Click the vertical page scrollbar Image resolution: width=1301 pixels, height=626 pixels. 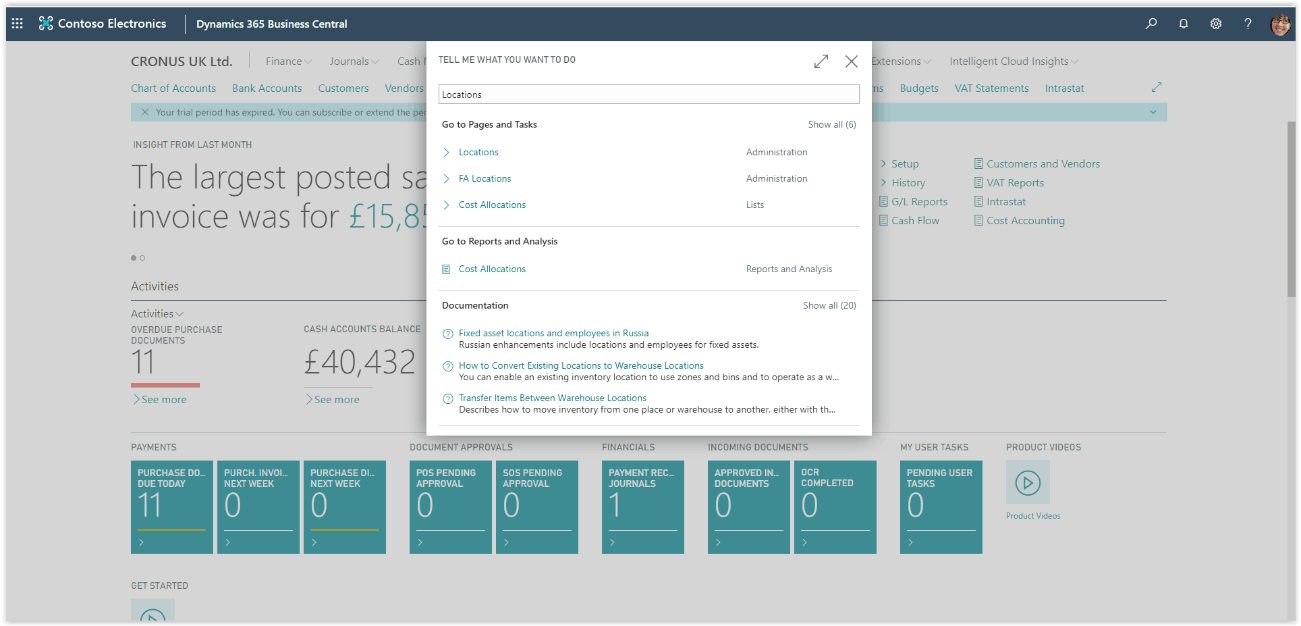pos(1291,210)
